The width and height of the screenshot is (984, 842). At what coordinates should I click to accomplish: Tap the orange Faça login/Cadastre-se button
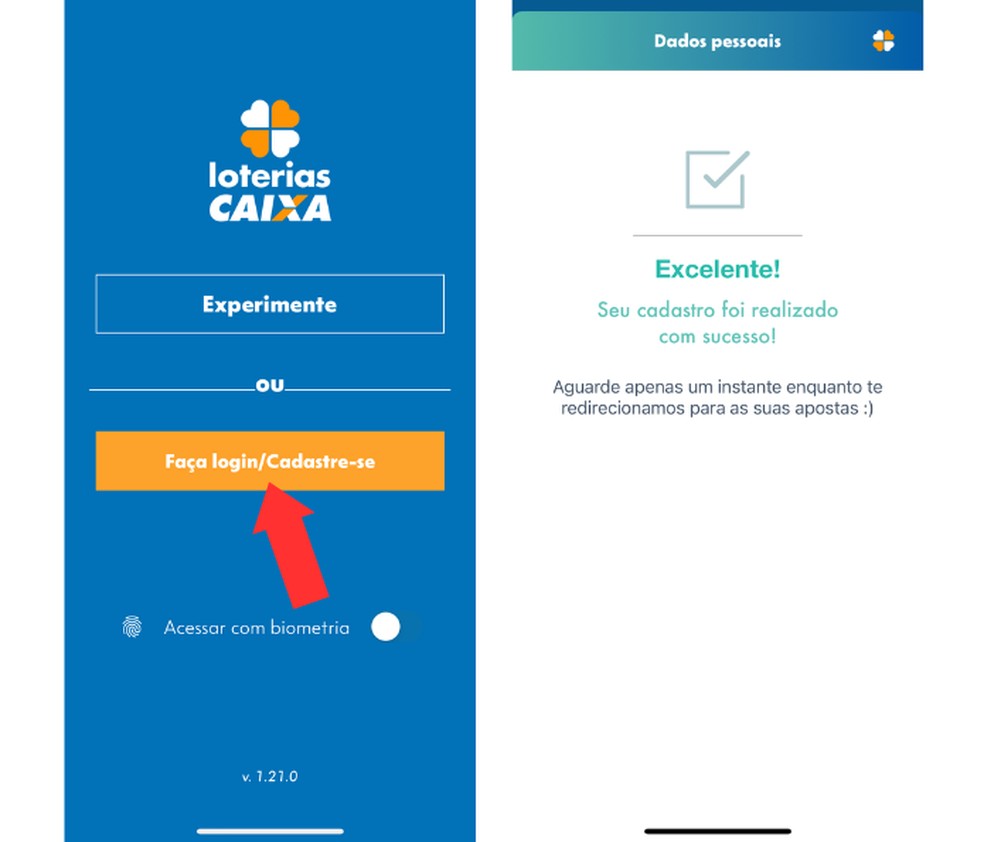(x=270, y=461)
